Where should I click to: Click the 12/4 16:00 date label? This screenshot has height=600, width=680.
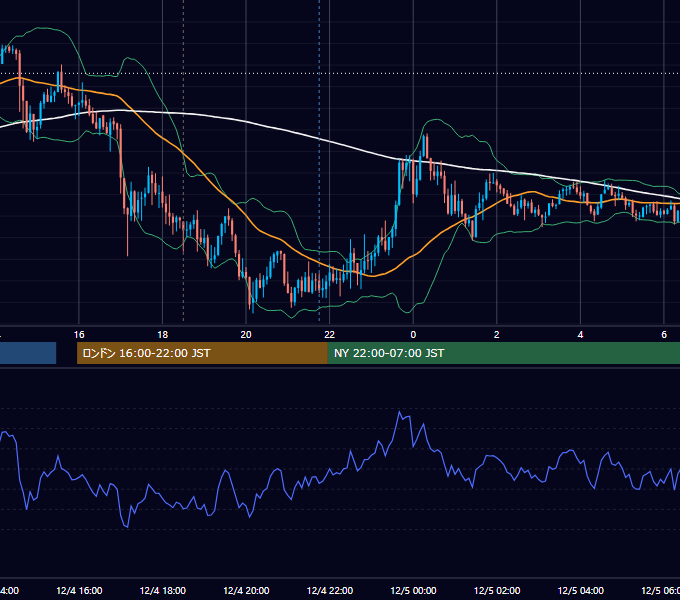tap(79, 590)
